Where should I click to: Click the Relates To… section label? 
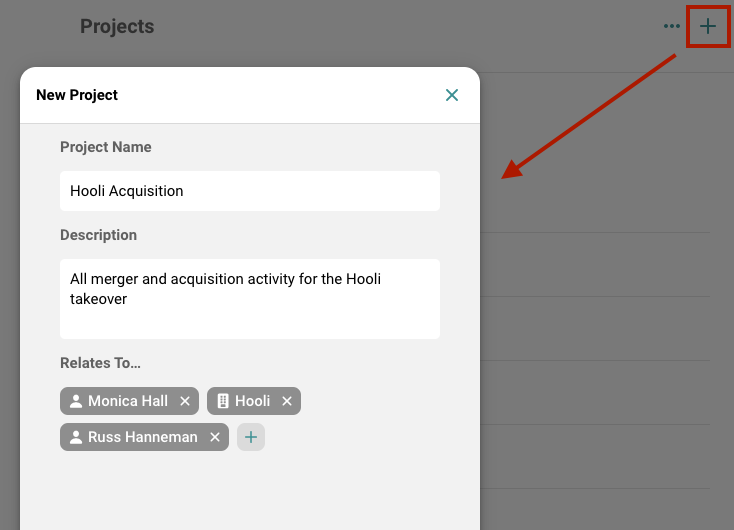tap(100, 363)
